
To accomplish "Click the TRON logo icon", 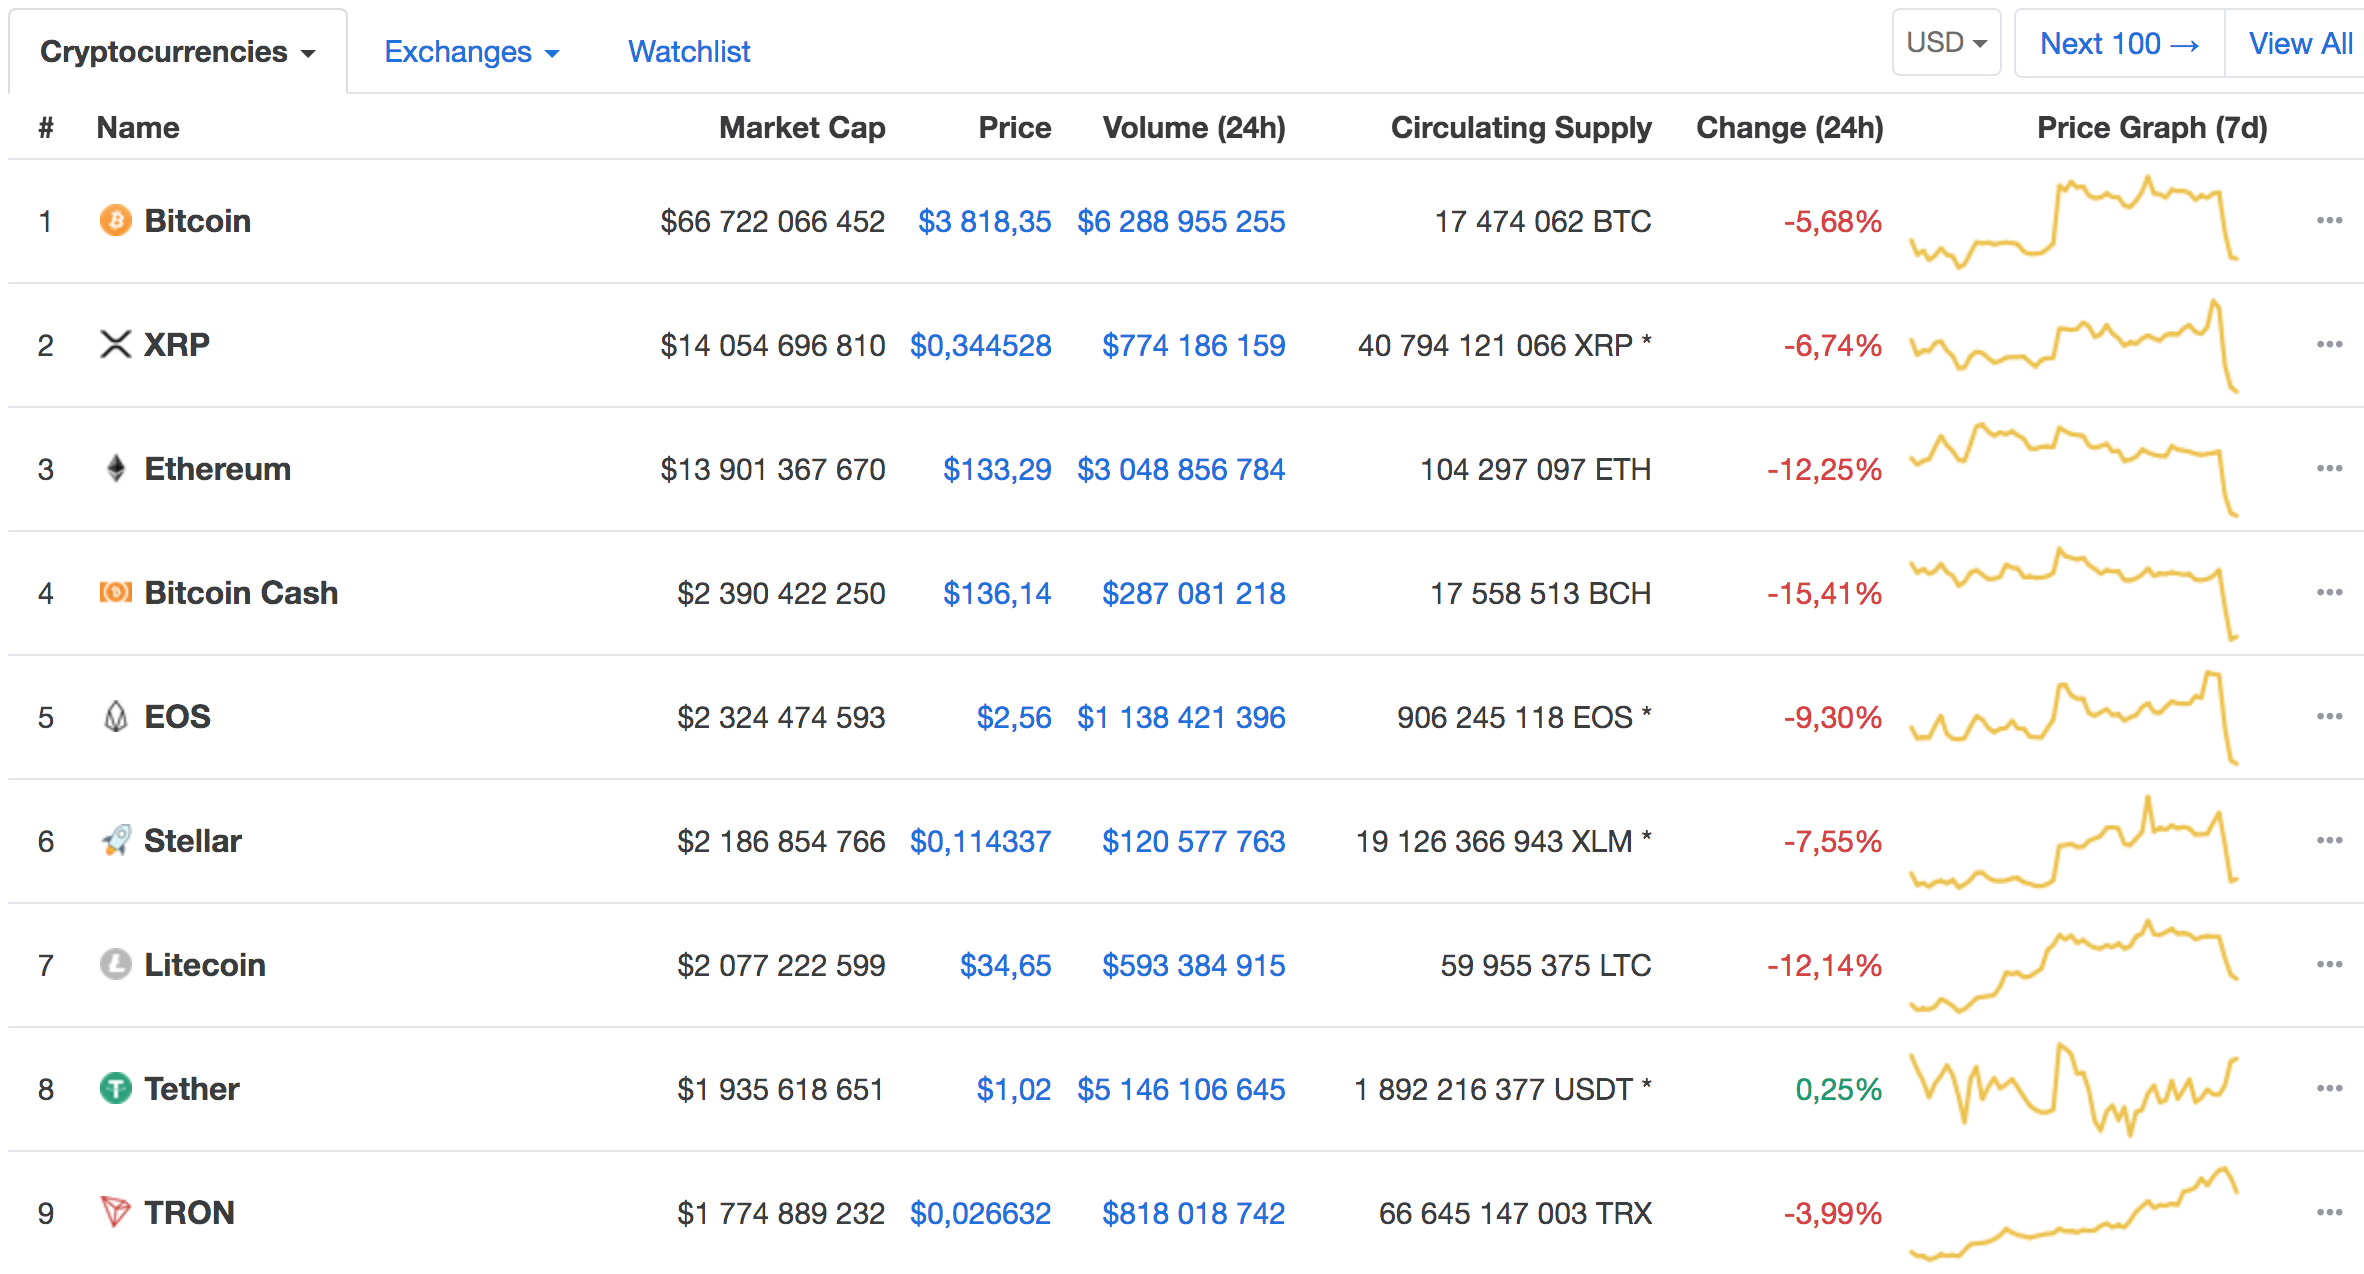I will [x=116, y=1212].
